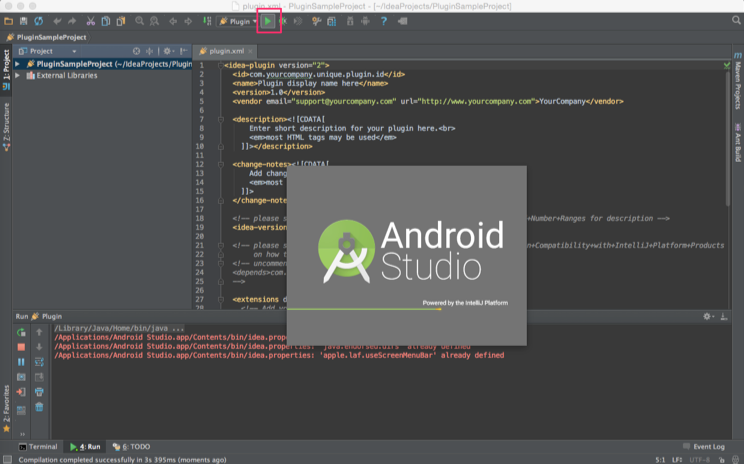
Task: Click the Debug bug icon beside Run
Action: pos(283,21)
